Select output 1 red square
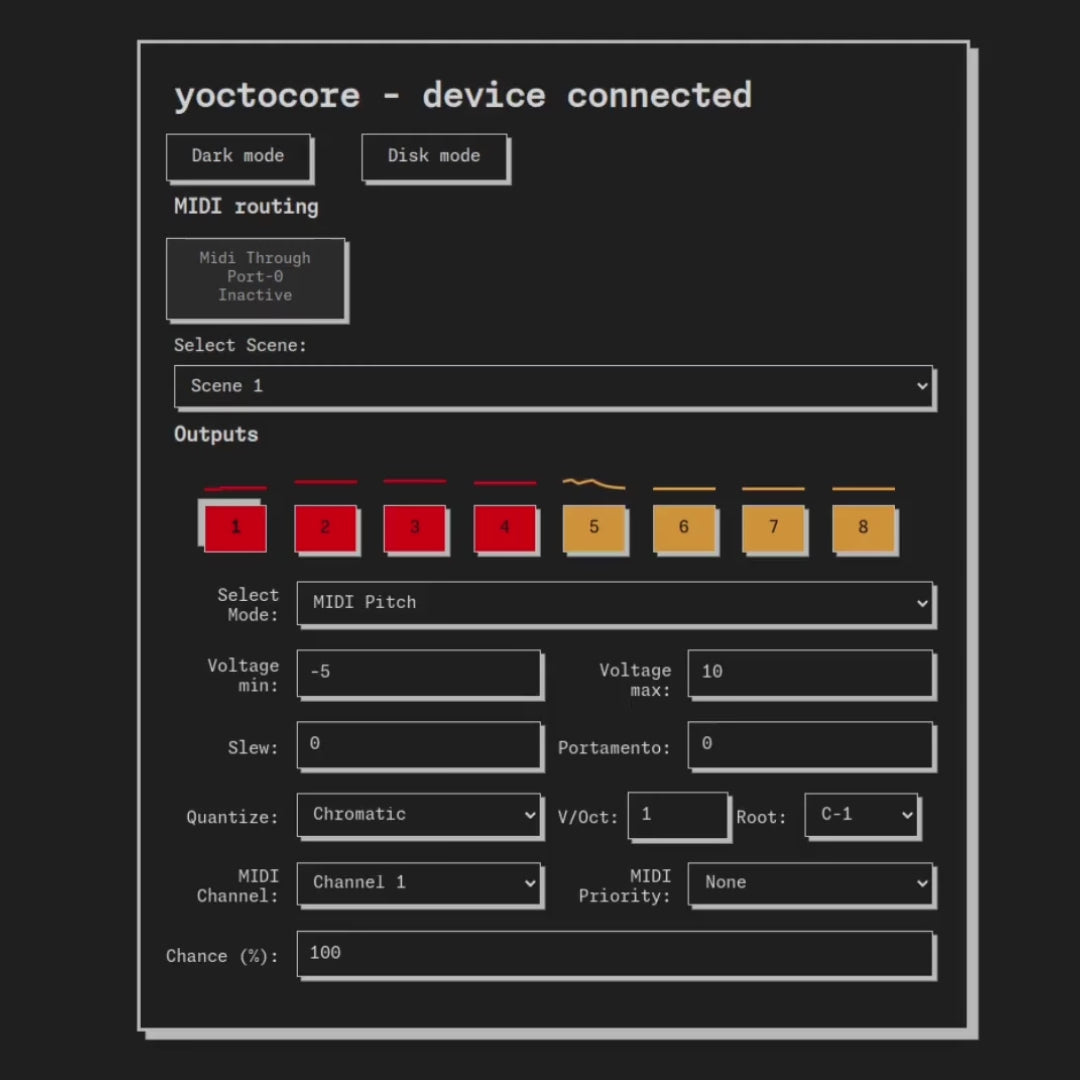 click(235, 527)
